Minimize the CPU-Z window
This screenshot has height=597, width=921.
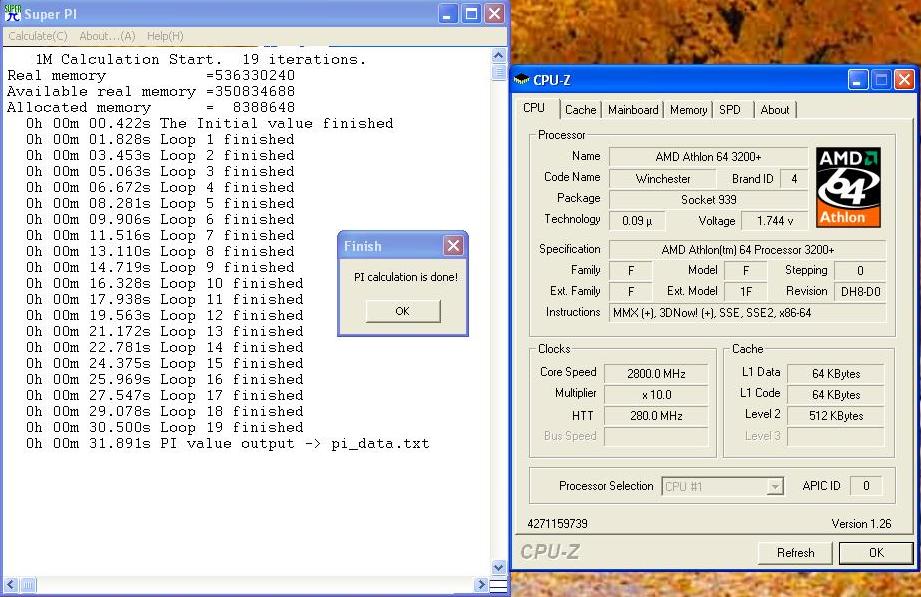(858, 80)
